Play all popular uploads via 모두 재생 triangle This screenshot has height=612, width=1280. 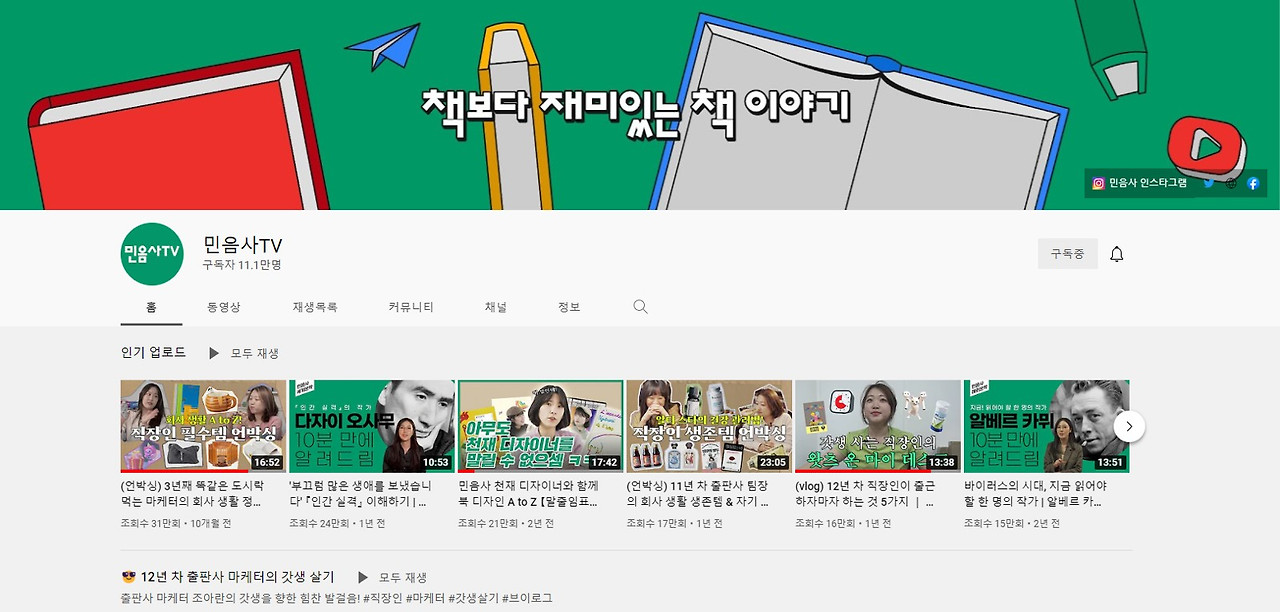pos(214,353)
